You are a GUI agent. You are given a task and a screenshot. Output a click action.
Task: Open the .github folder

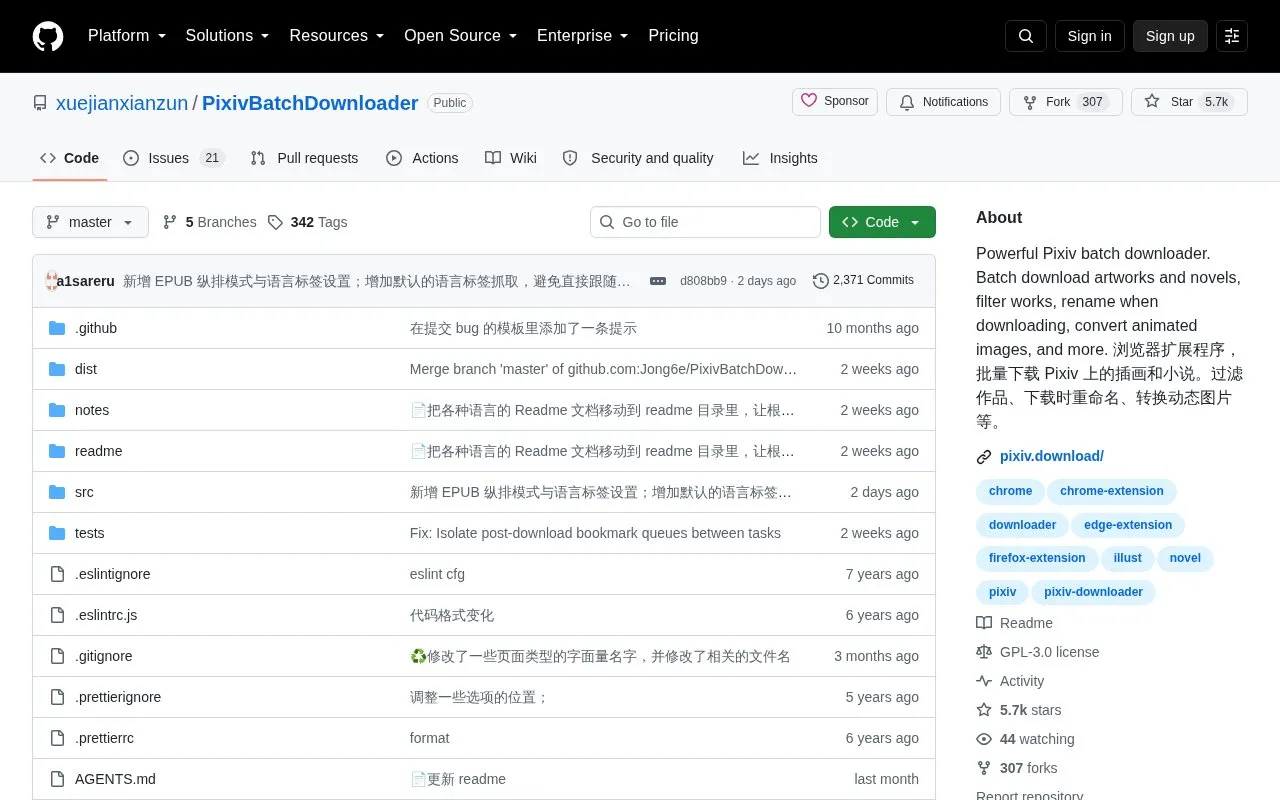[96, 328]
